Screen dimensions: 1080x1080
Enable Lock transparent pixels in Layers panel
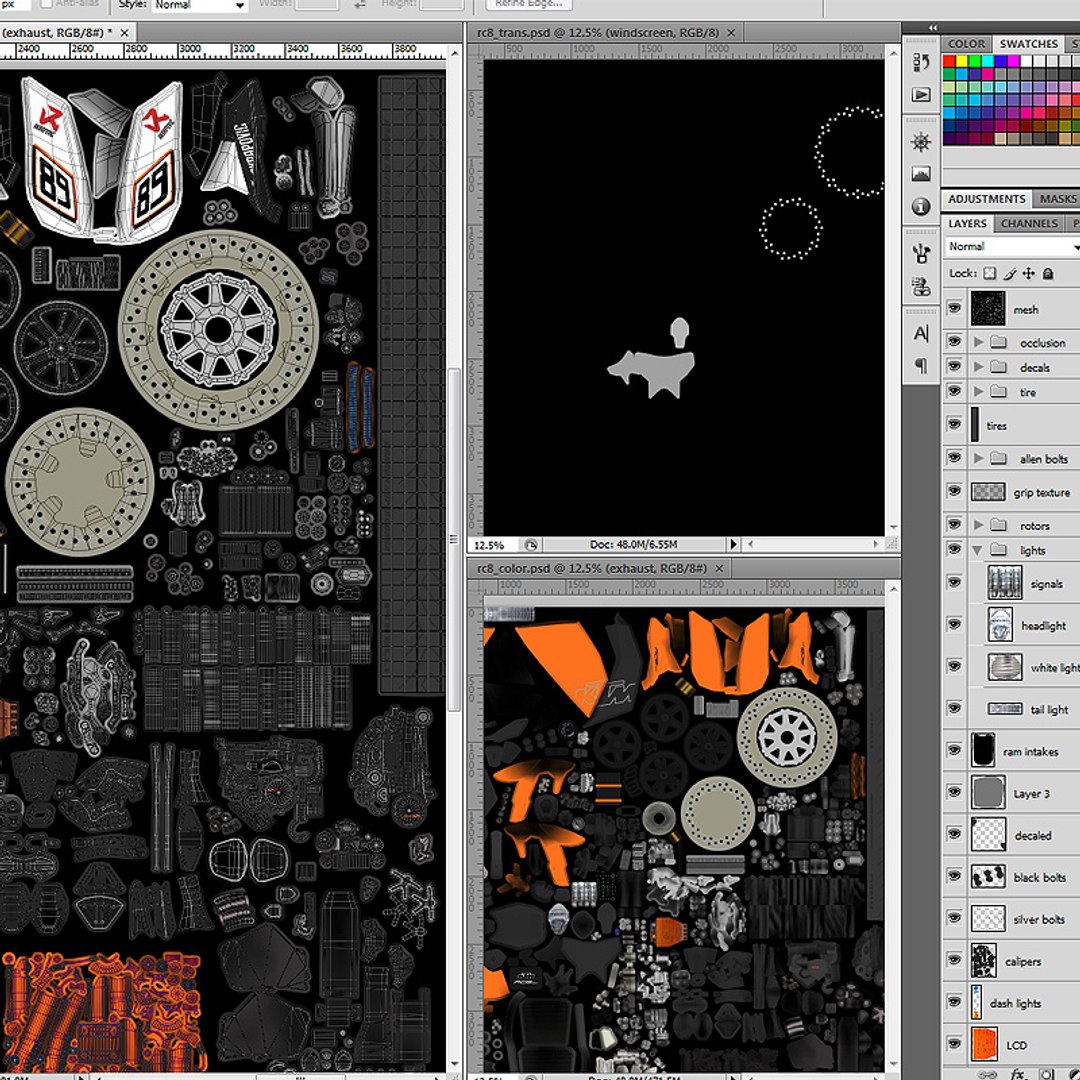990,273
